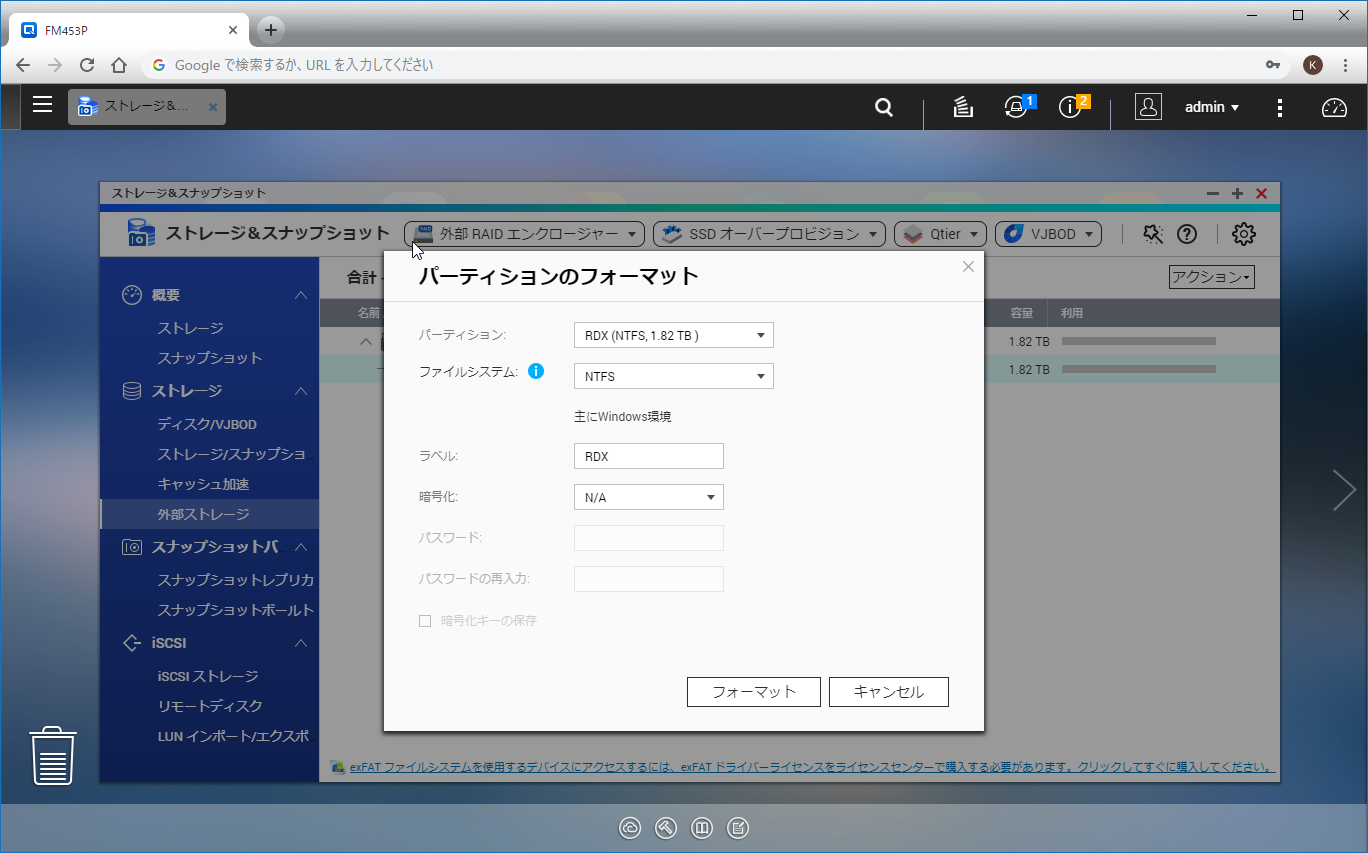Open the dashboard gauge icon
Viewport: 1368px width, 853px height.
pyautogui.click(x=1334, y=108)
